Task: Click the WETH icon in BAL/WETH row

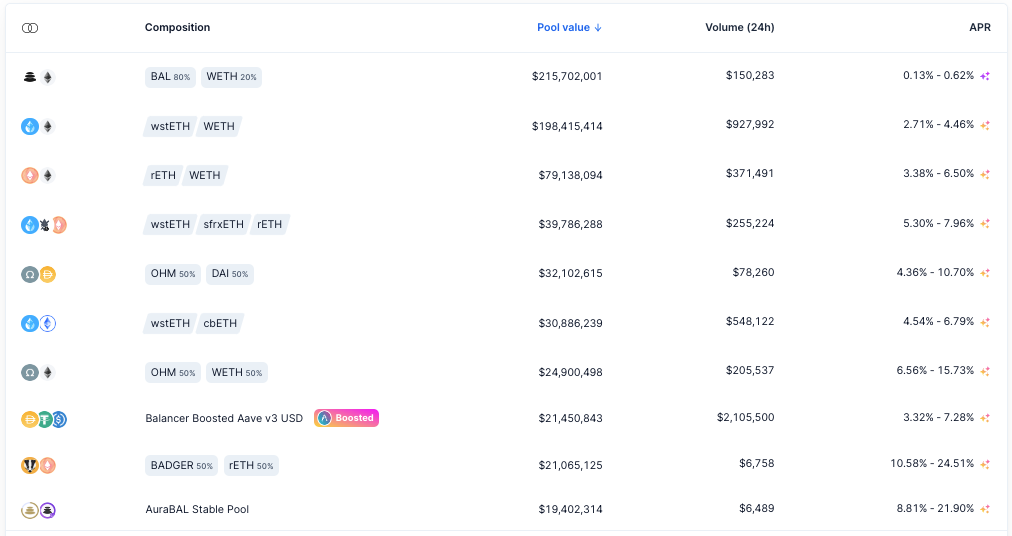Action: (x=47, y=77)
